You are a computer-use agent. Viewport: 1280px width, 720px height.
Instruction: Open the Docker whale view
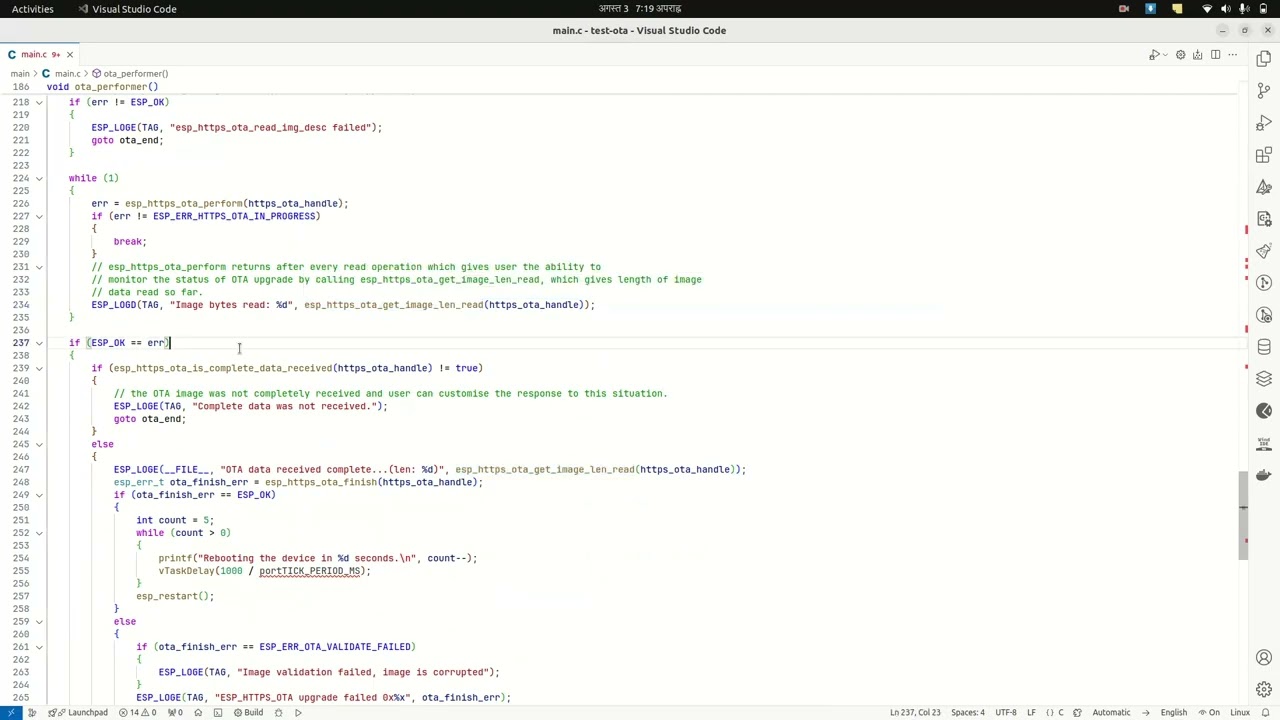coord(1264,475)
